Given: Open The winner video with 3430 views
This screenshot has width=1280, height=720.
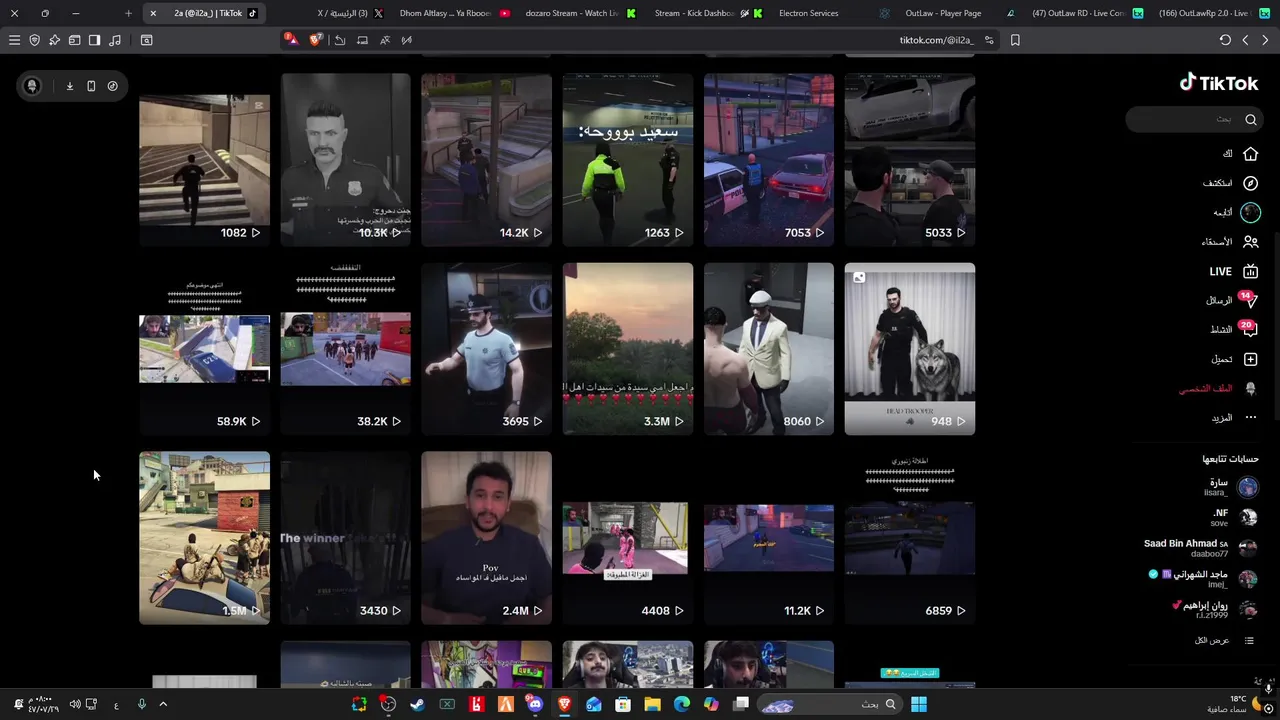Looking at the screenshot, I should tap(345, 538).
